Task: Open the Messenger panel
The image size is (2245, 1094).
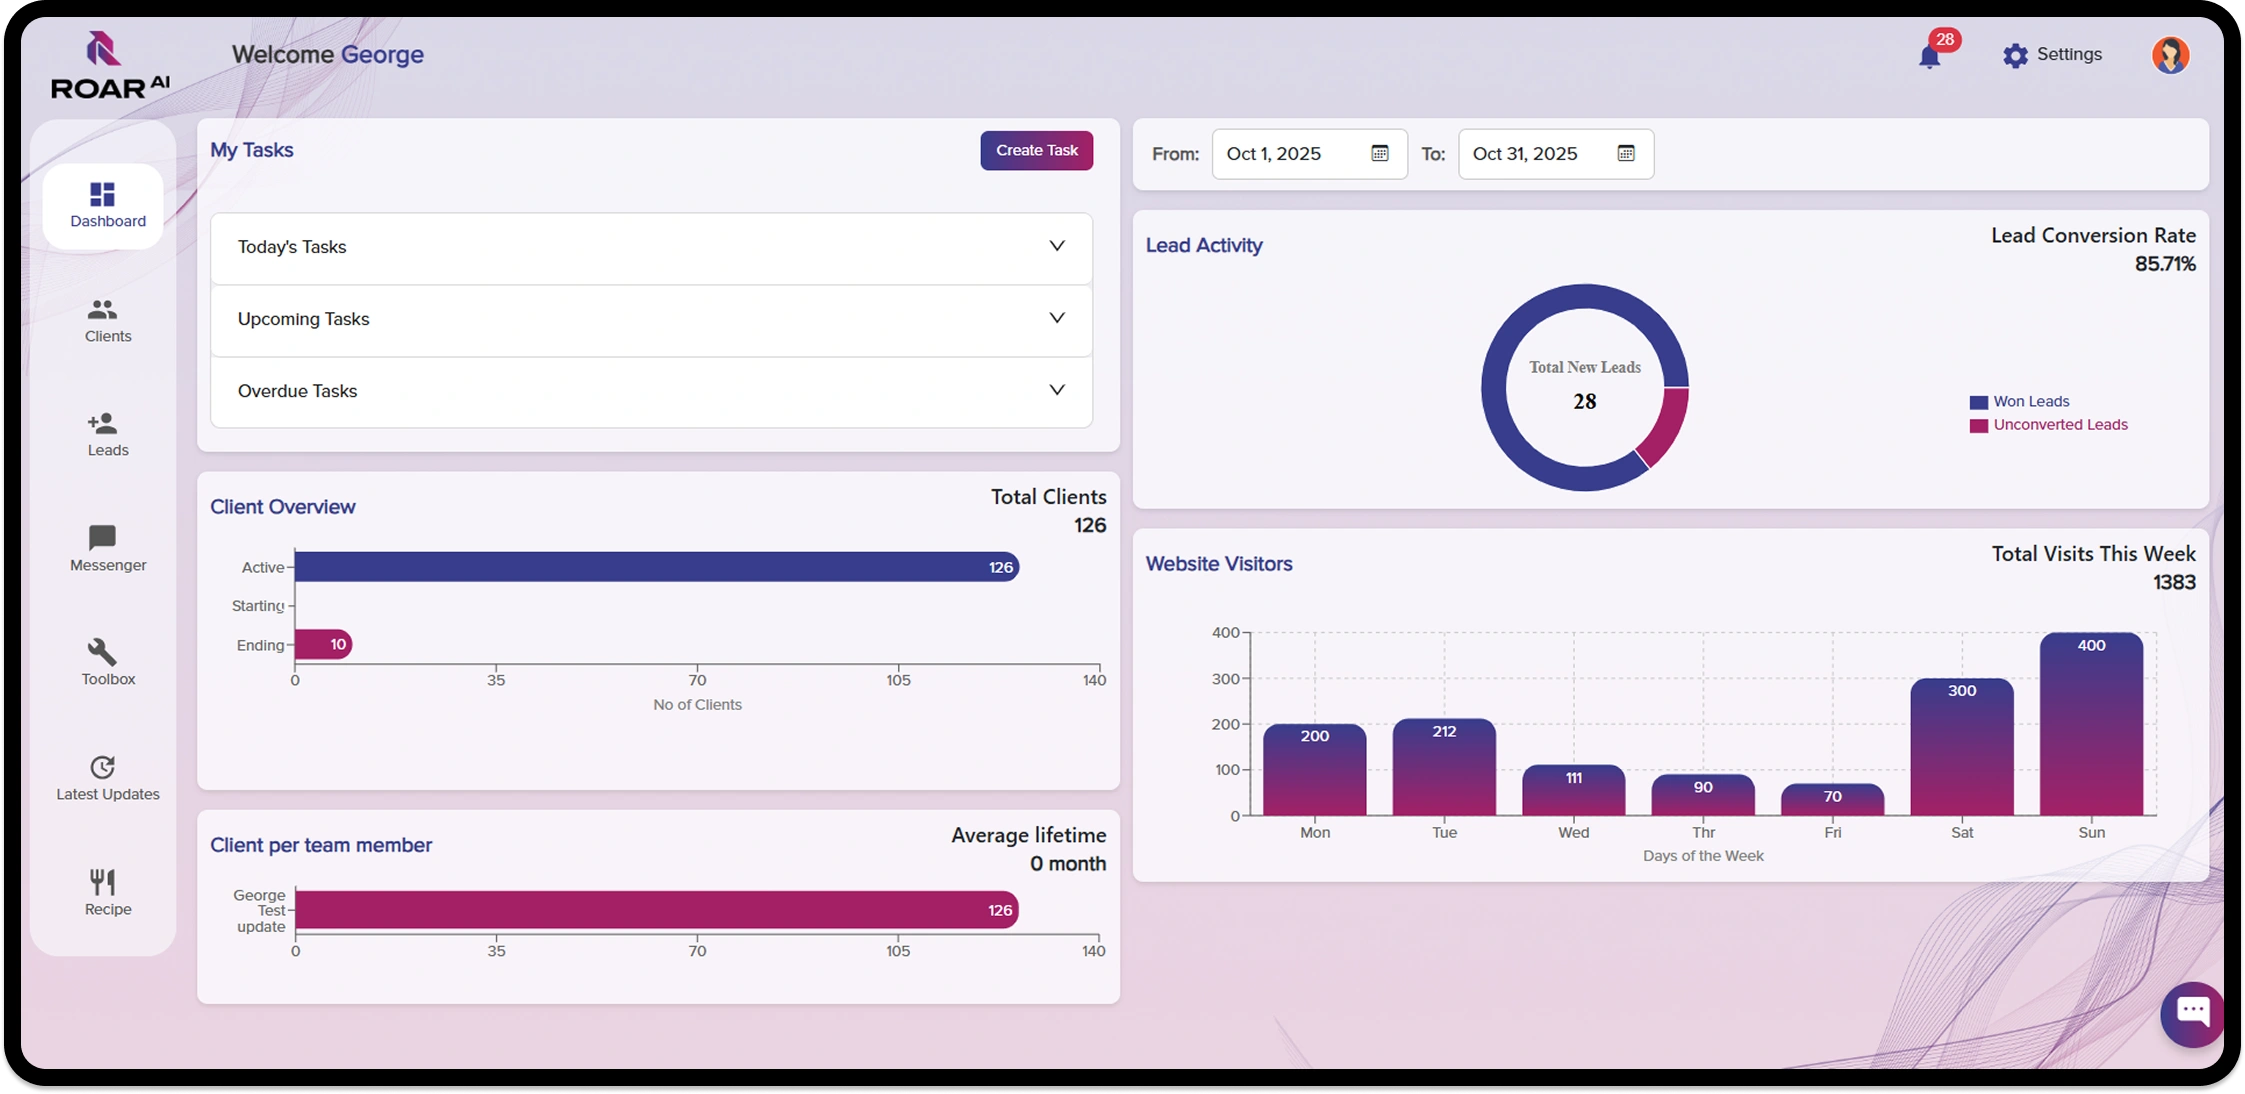Action: click(x=106, y=549)
